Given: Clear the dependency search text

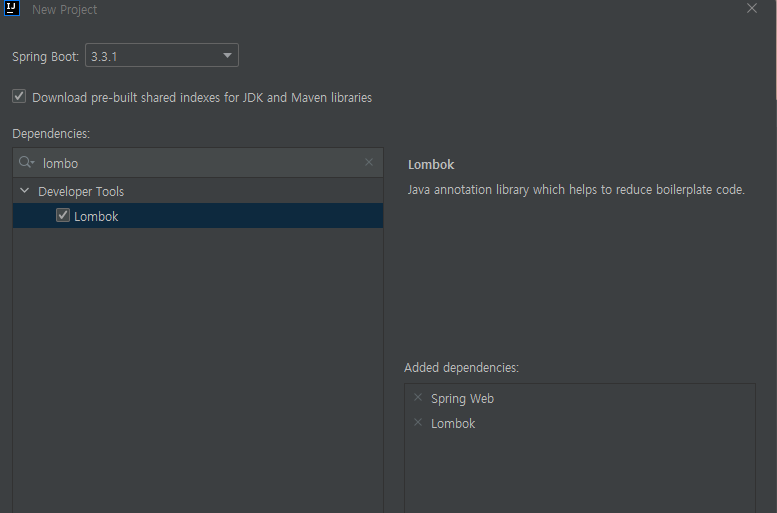Looking at the screenshot, I should pos(369,162).
